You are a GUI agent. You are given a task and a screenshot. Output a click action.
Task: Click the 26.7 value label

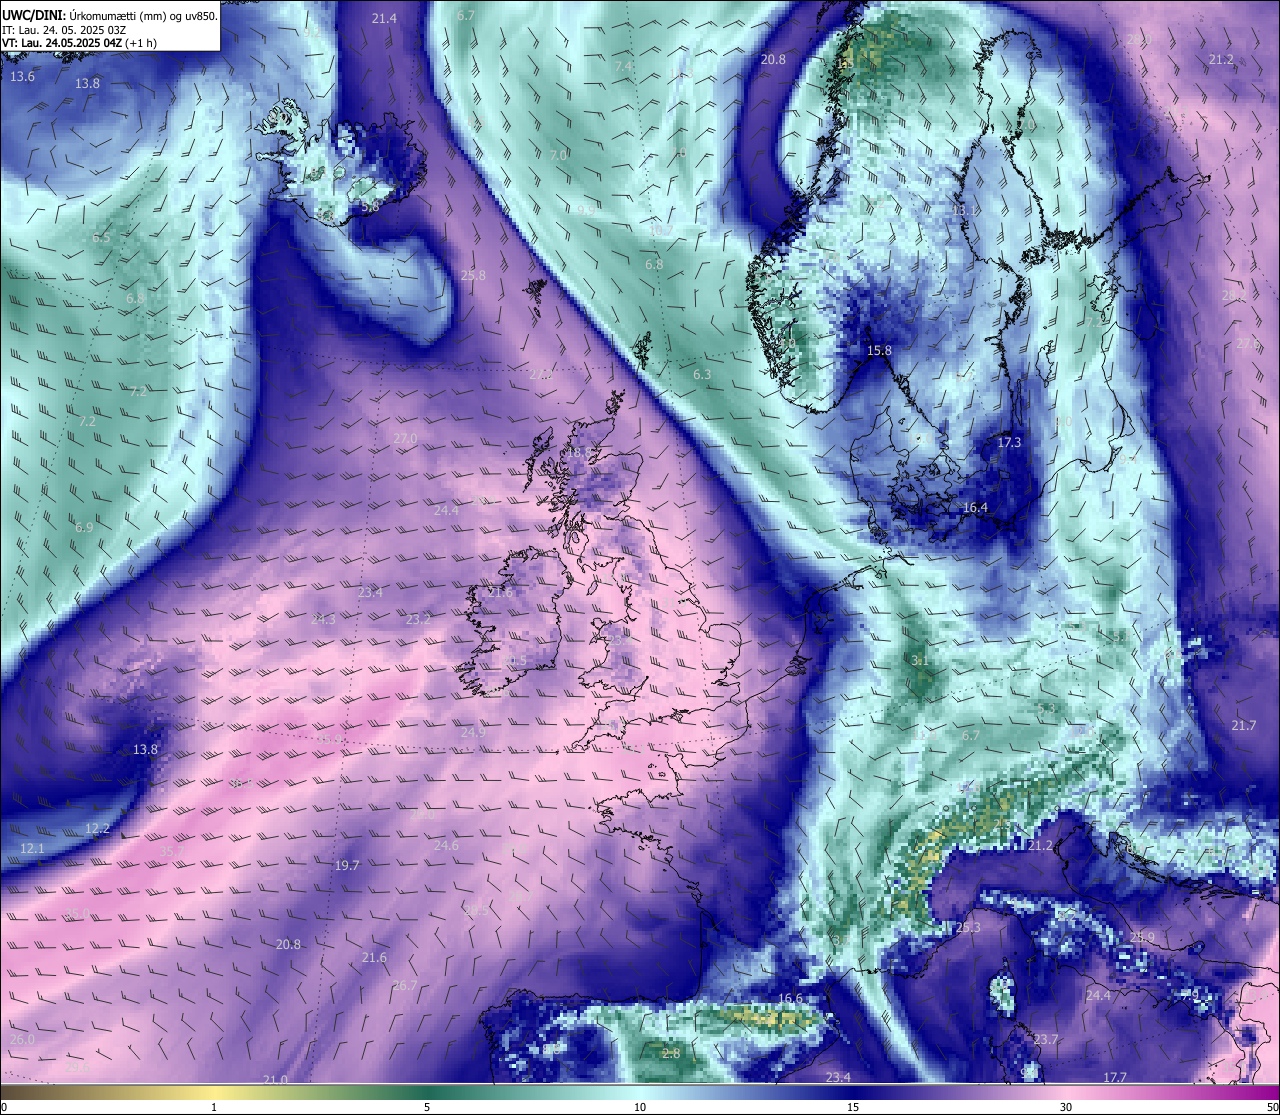click(x=404, y=986)
